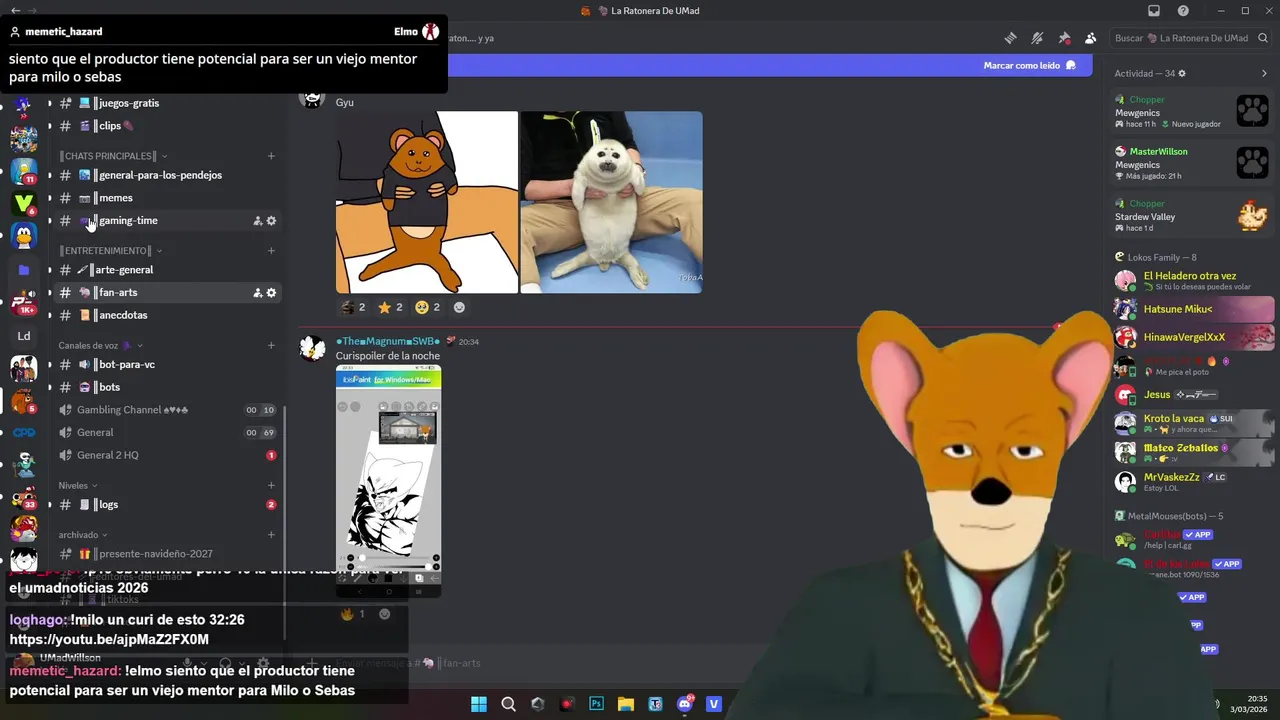The image size is (1280, 720).
Task: Select the Ld server icon
Action: [24, 336]
